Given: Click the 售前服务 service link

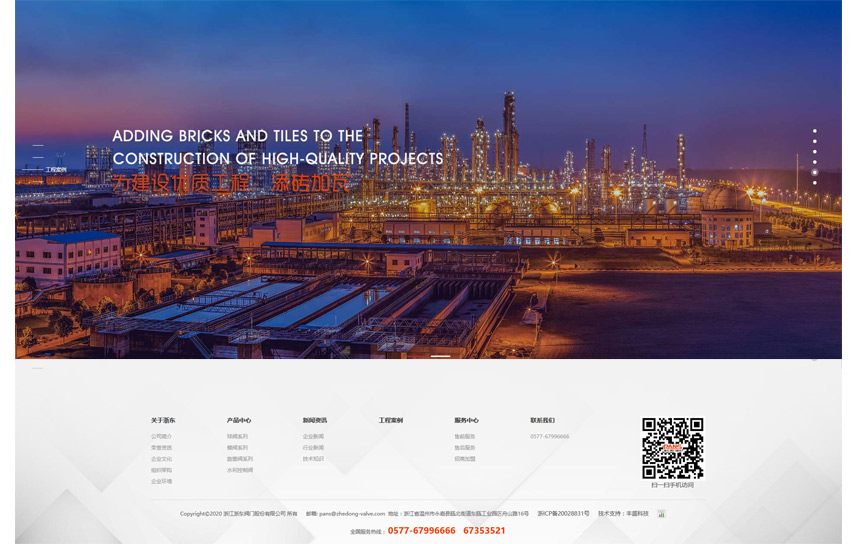Looking at the screenshot, I should (x=465, y=436).
